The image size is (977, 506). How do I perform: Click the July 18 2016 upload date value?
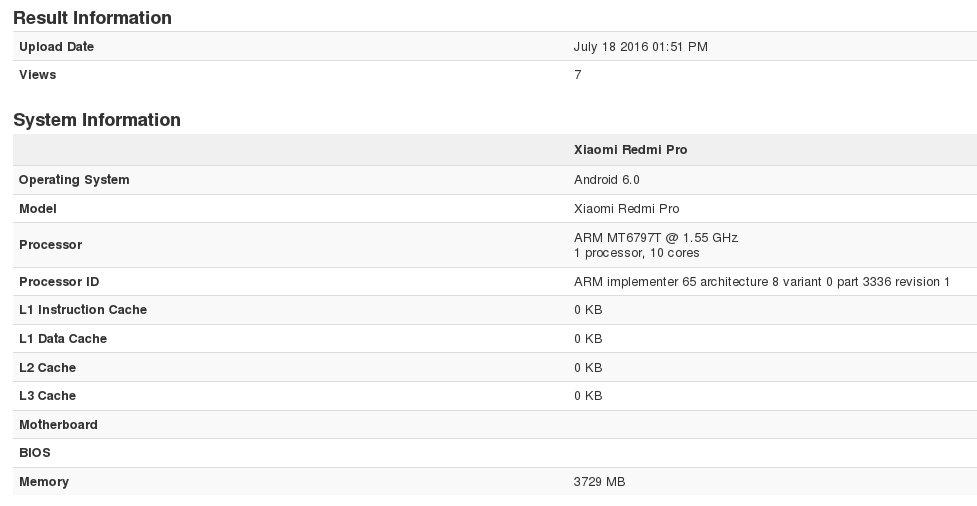[641, 47]
